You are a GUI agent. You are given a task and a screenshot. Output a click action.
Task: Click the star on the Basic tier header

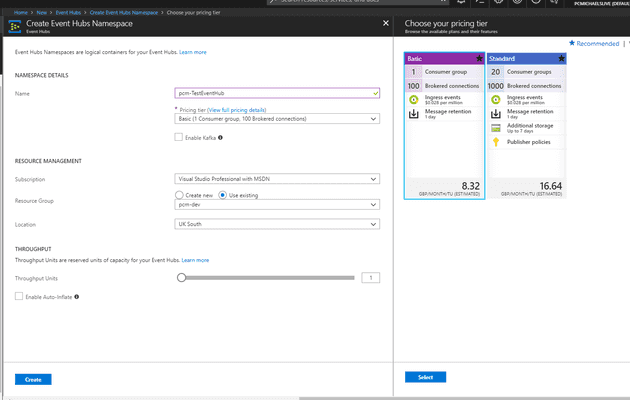coord(479,59)
